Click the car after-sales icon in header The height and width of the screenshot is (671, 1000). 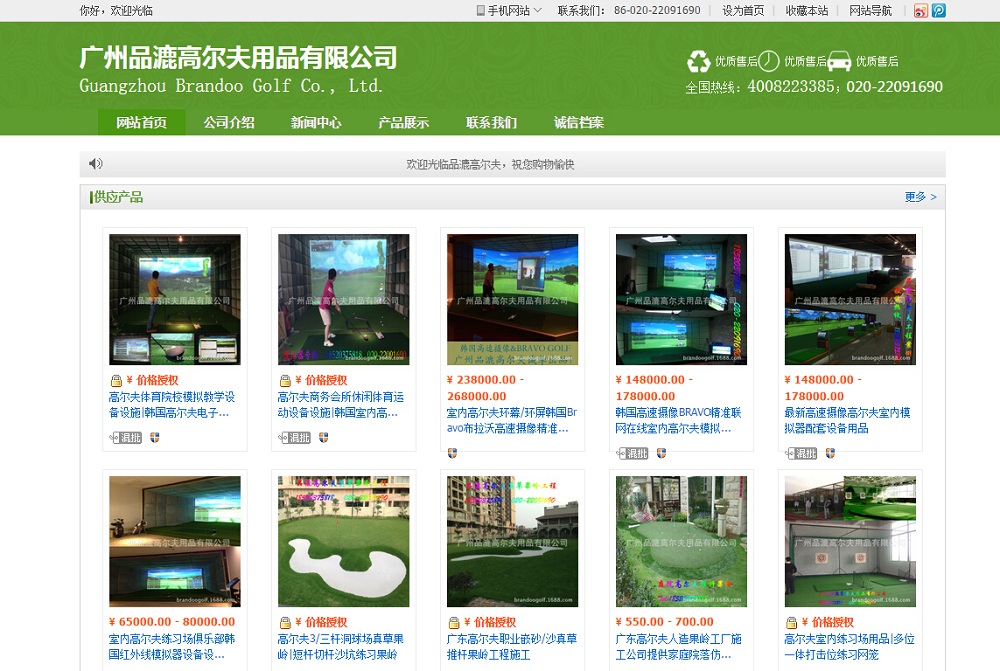[839, 61]
